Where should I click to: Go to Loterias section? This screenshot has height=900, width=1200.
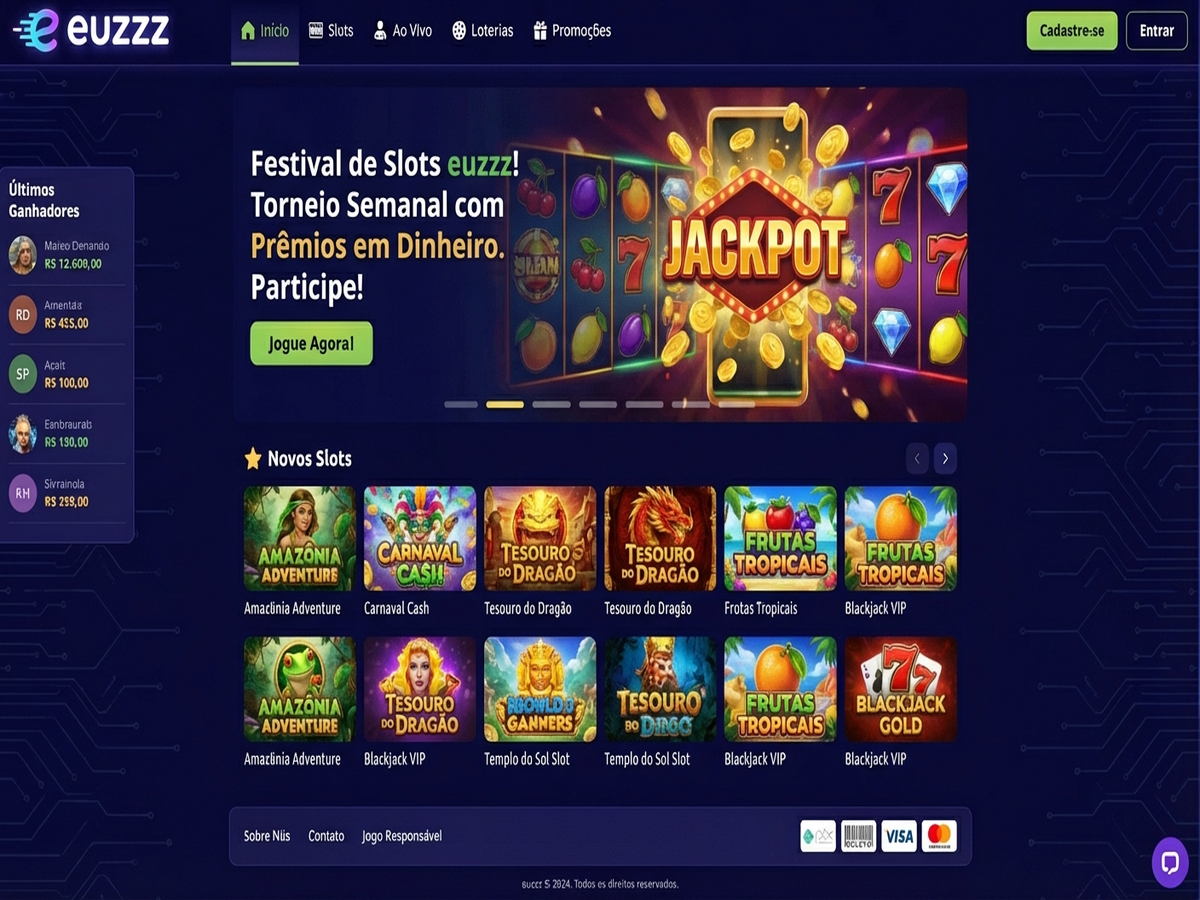482,31
